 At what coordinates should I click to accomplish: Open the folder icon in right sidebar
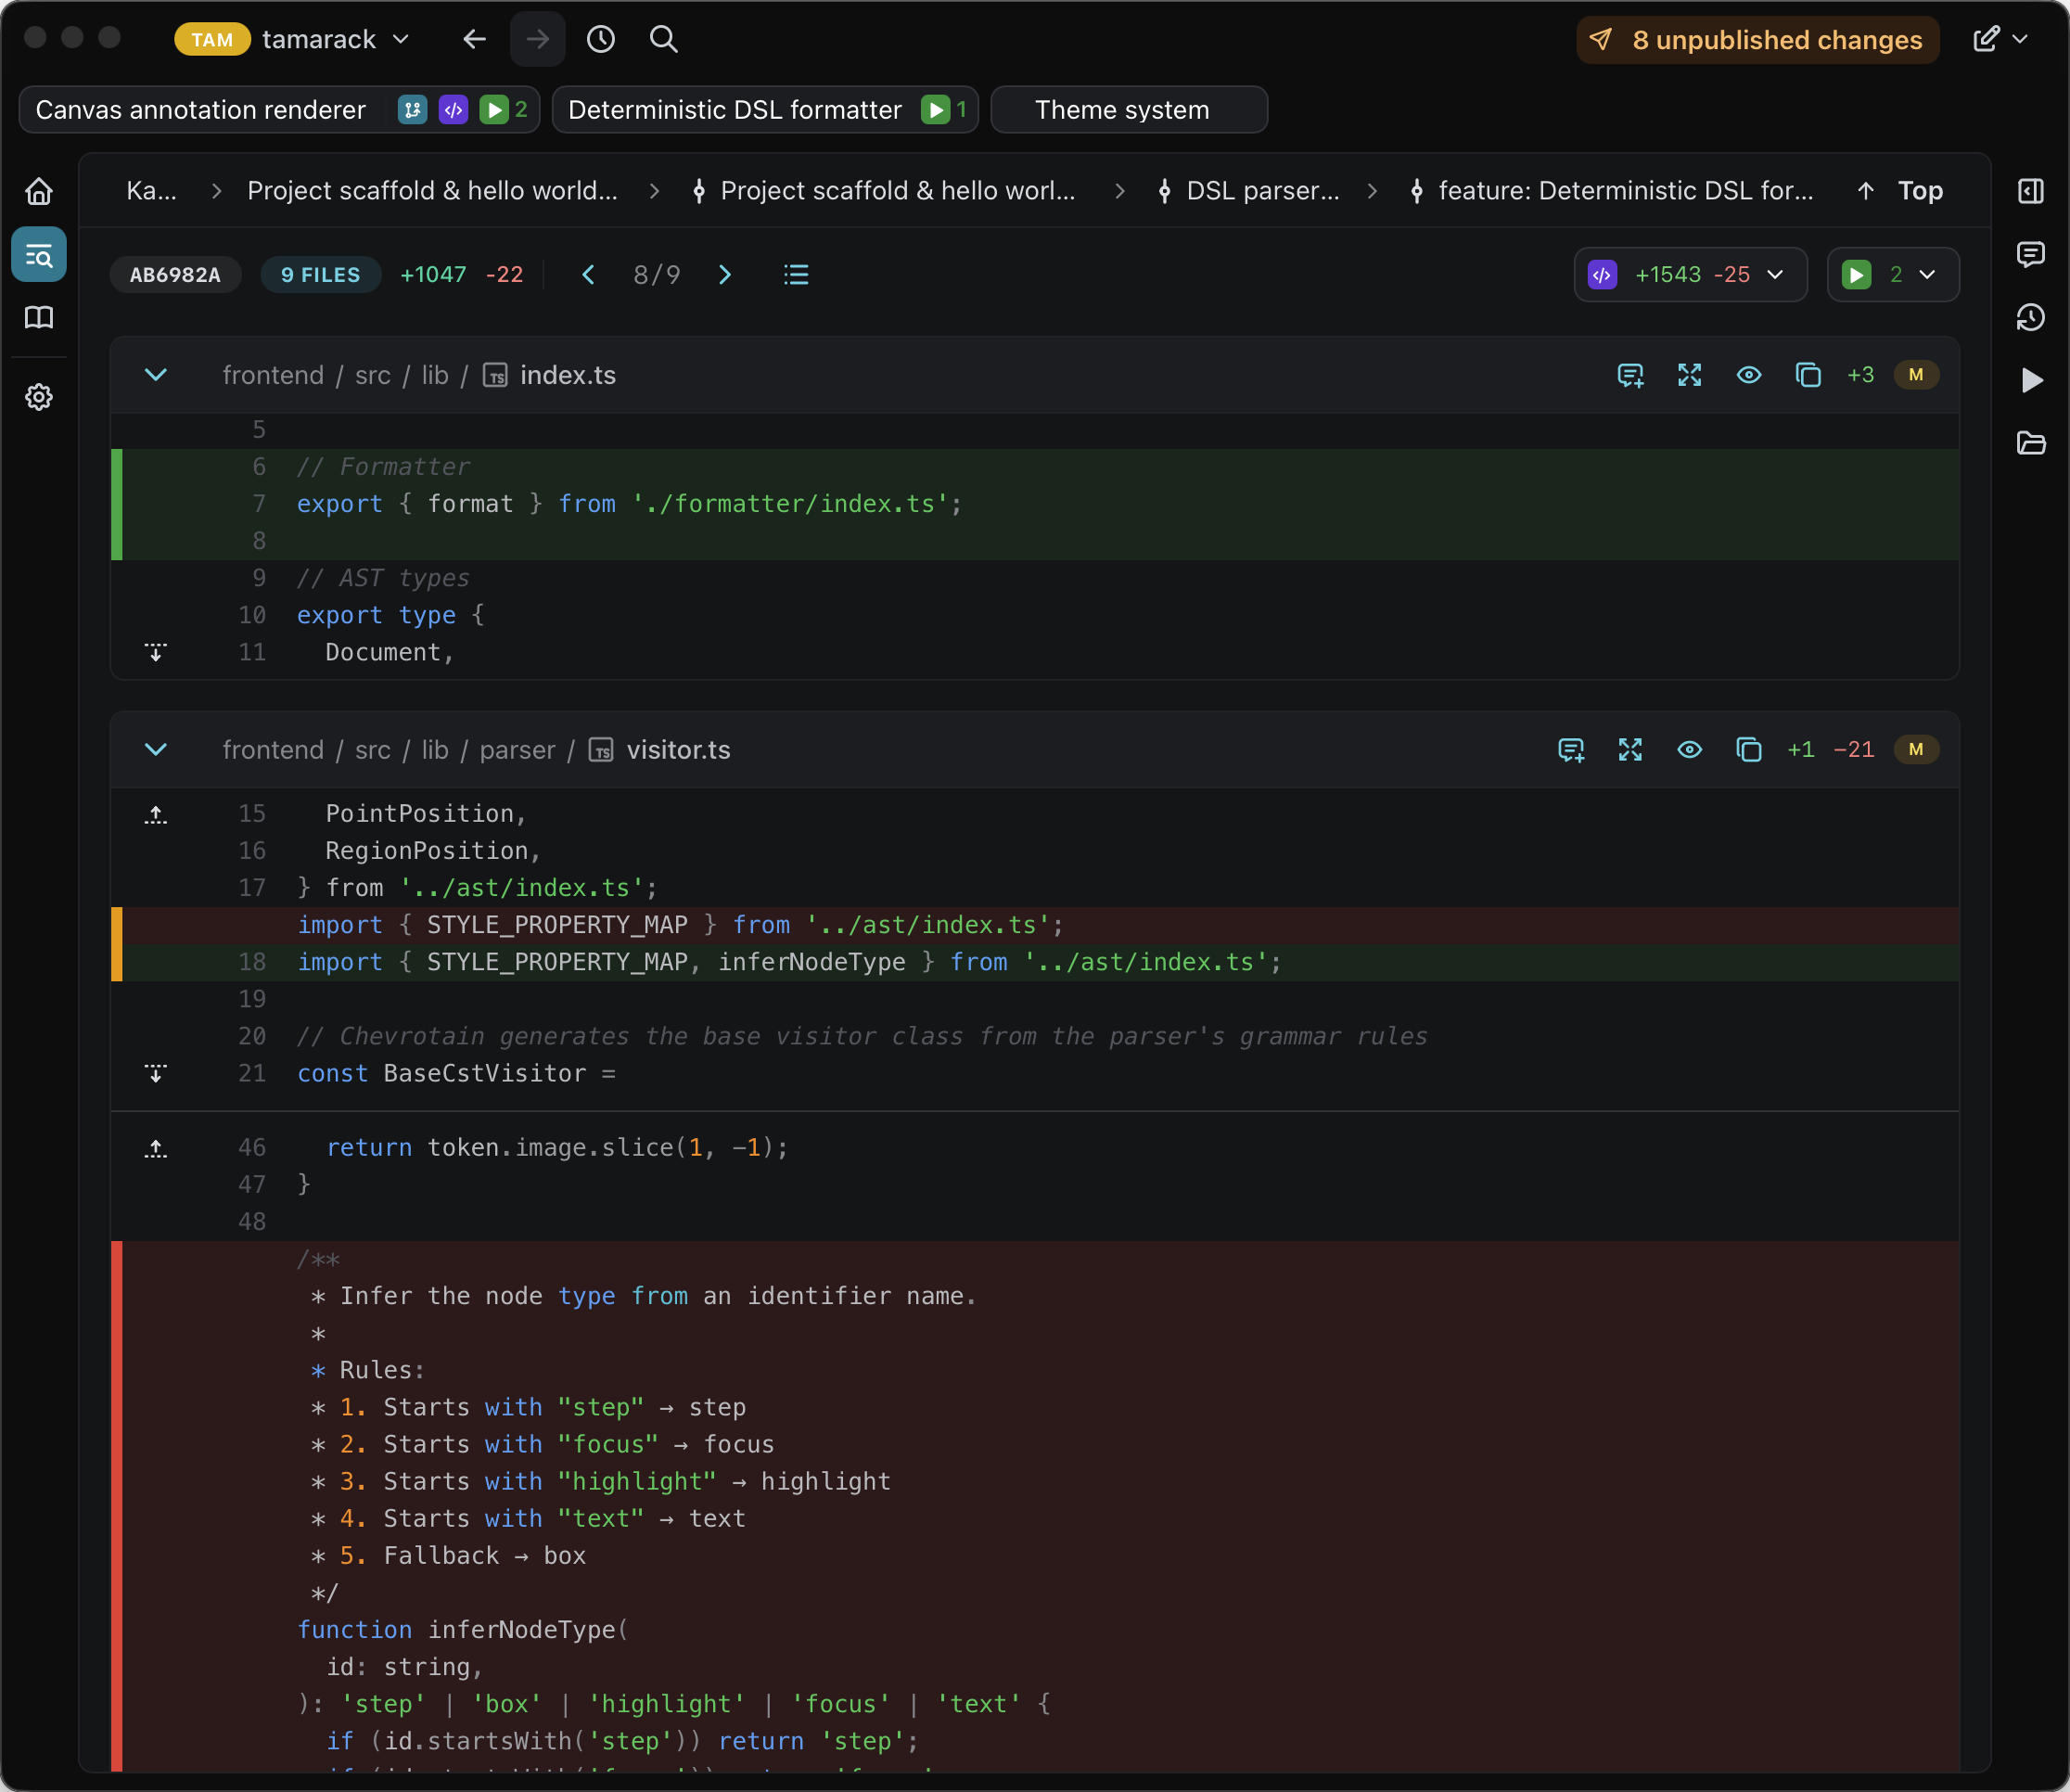click(2030, 443)
